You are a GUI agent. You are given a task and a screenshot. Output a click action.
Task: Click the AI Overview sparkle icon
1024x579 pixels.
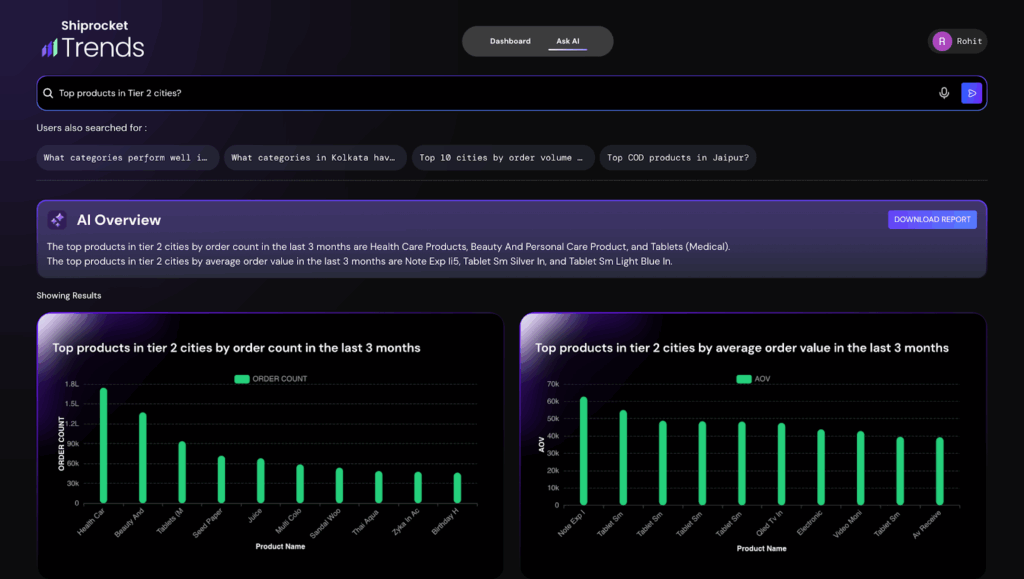57,220
